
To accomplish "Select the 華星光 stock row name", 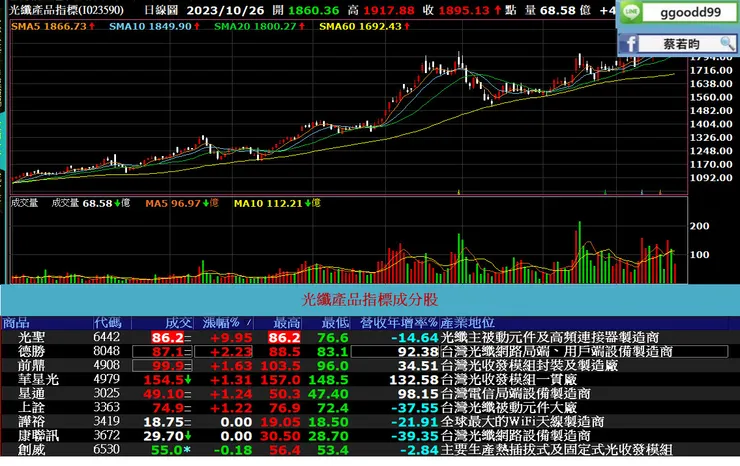I will (38, 380).
